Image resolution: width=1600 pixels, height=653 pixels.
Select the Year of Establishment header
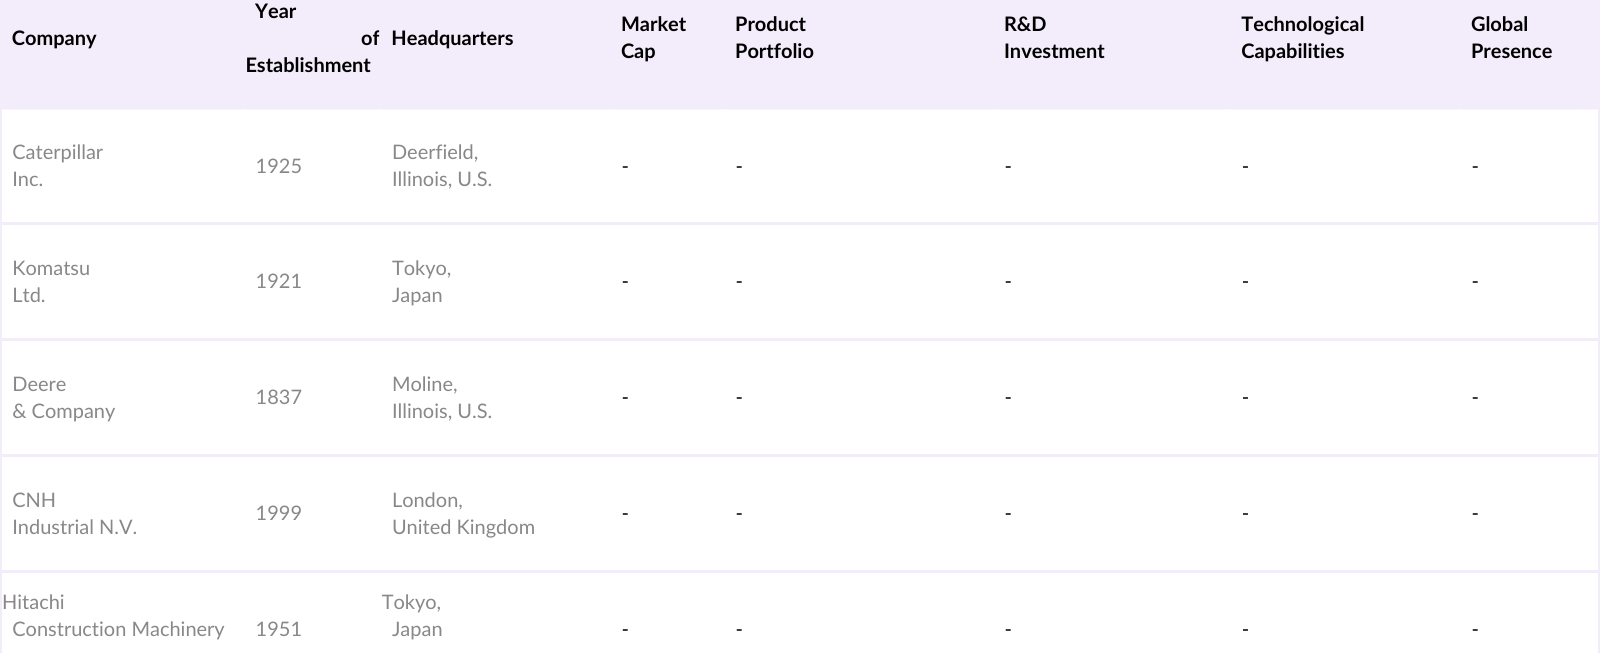point(308,38)
